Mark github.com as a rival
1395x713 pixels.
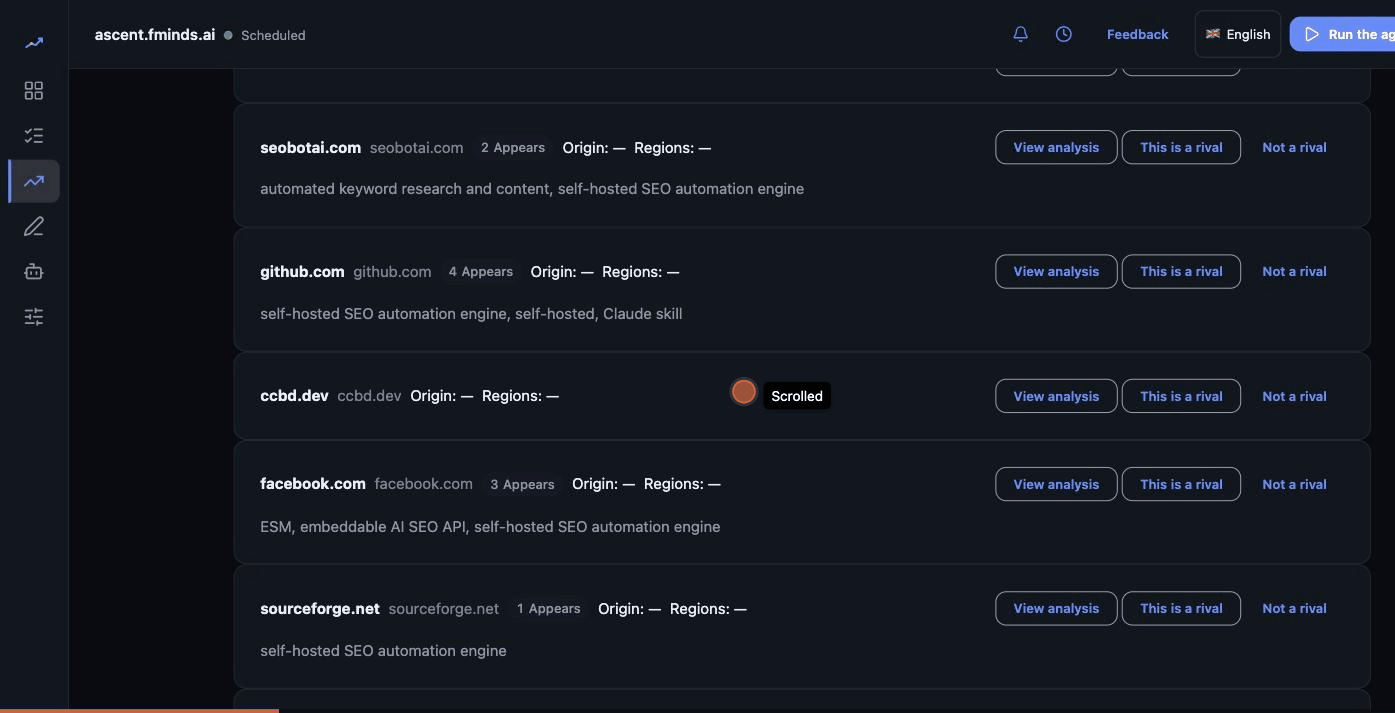pyautogui.click(x=1181, y=271)
